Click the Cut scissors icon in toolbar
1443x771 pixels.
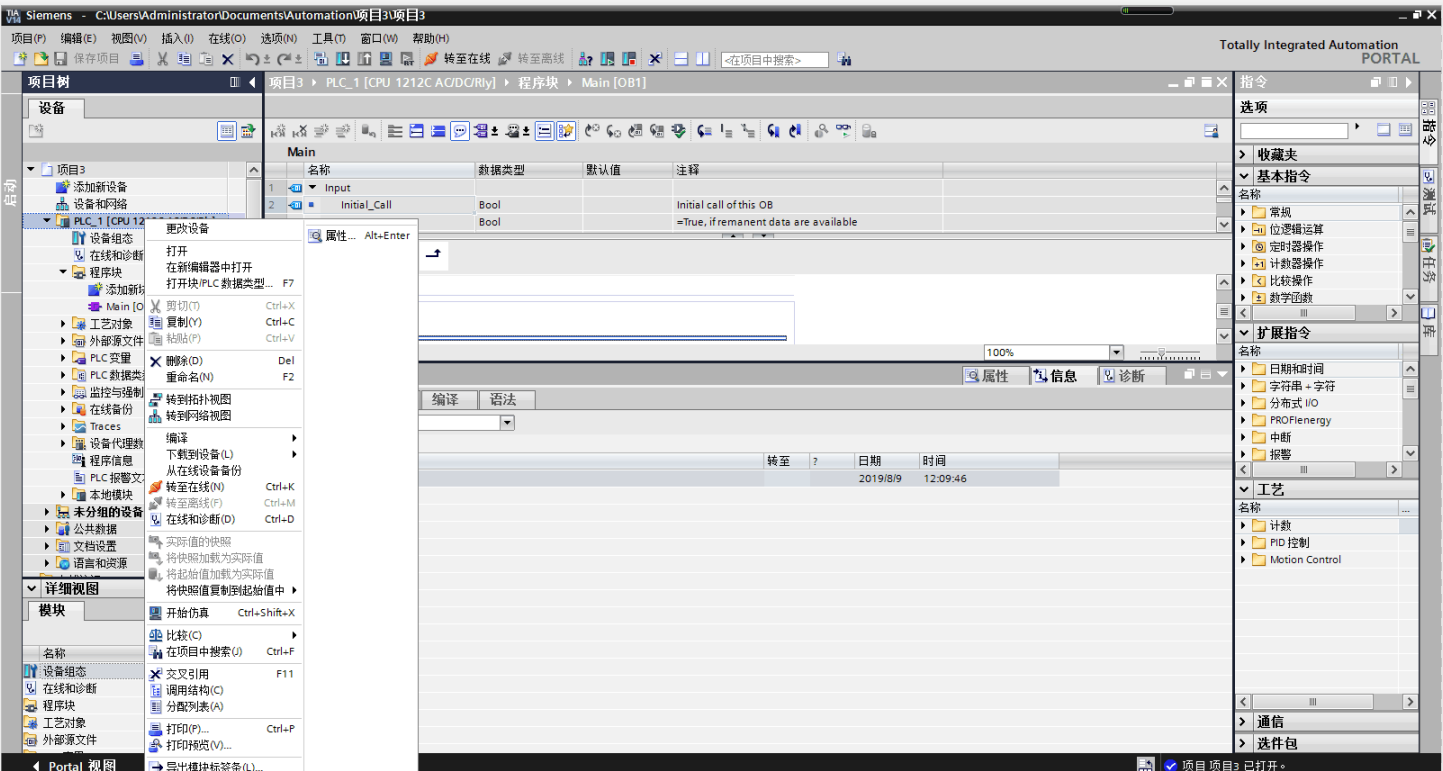point(162,59)
